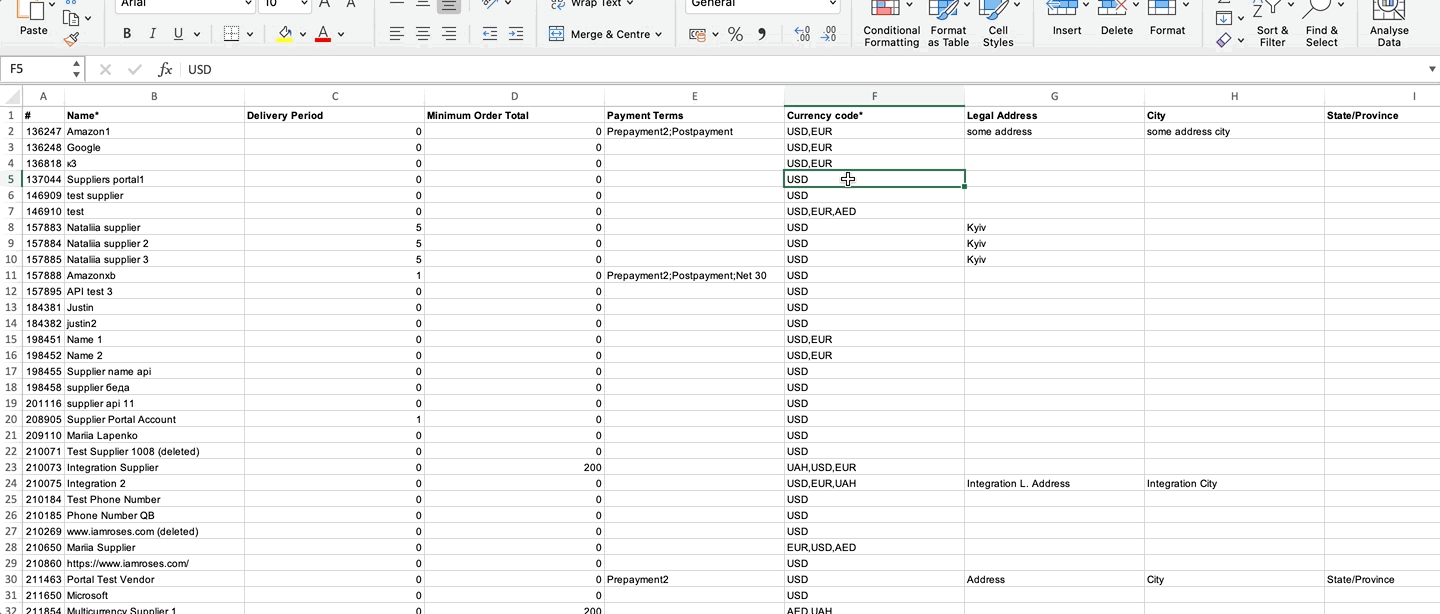This screenshot has height=614, width=1440.
Task: Cancel entry with the X button
Action: [106, 70]
